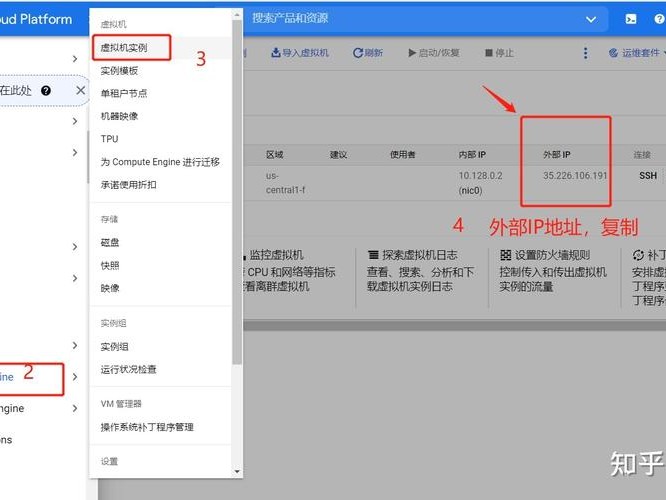Viewport: 666px width, 500px height.
Task: Open Cloud Shell terminal icon
Action: click(x=631, y=19)
